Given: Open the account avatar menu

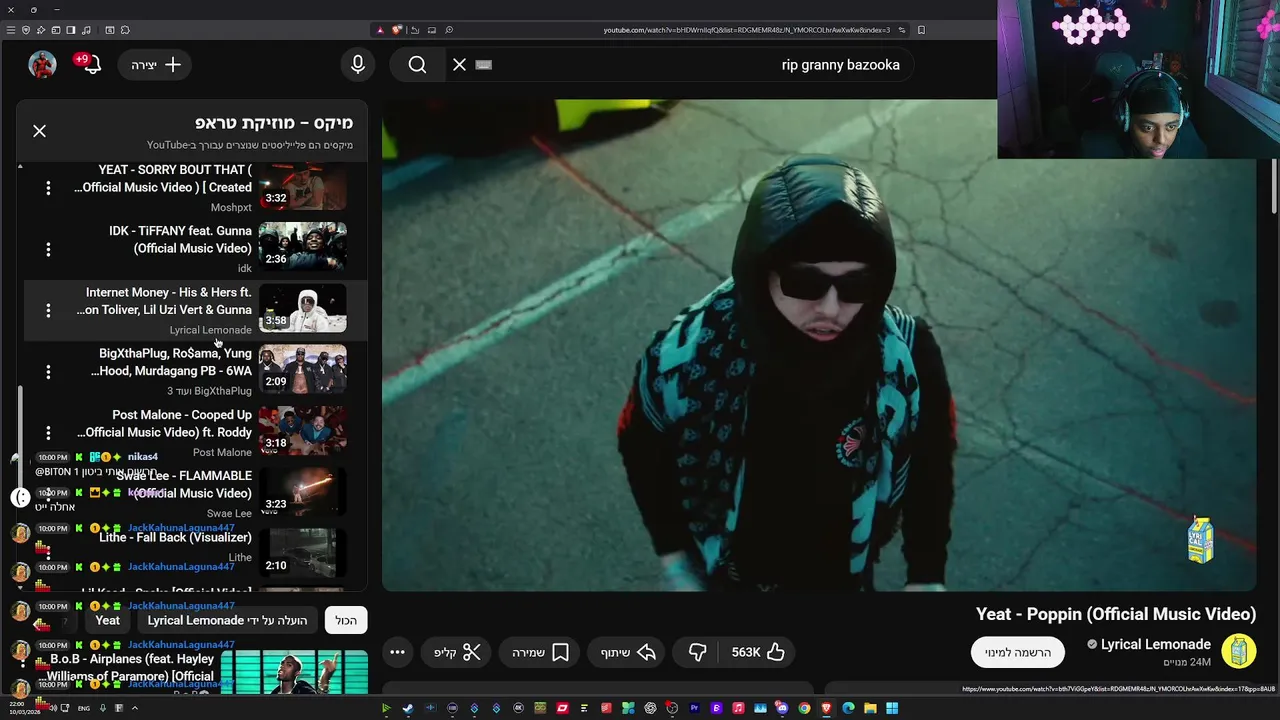Looking at the screenshot, I should 42,65.
